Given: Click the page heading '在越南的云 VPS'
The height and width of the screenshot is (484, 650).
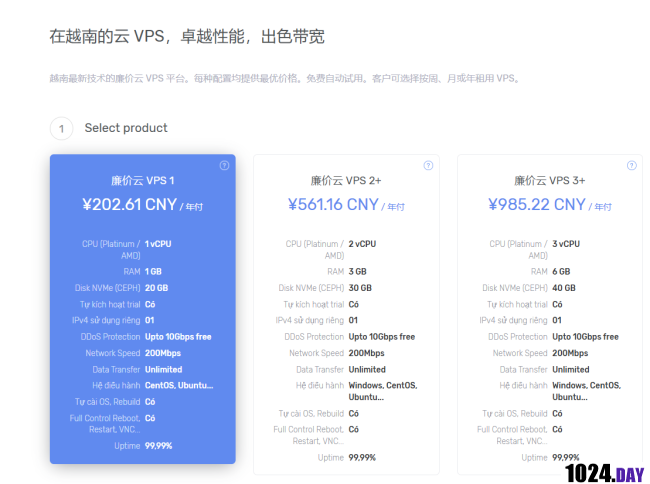Looking at the screenshot, I should click(187, 37).
